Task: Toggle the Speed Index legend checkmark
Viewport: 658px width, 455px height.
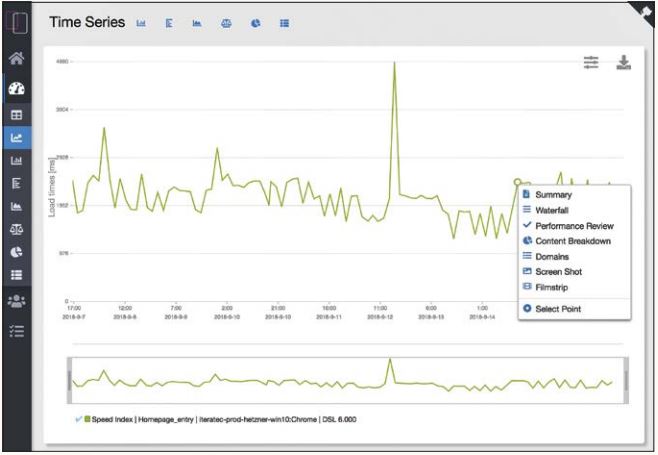Action: tap(79, 419)
